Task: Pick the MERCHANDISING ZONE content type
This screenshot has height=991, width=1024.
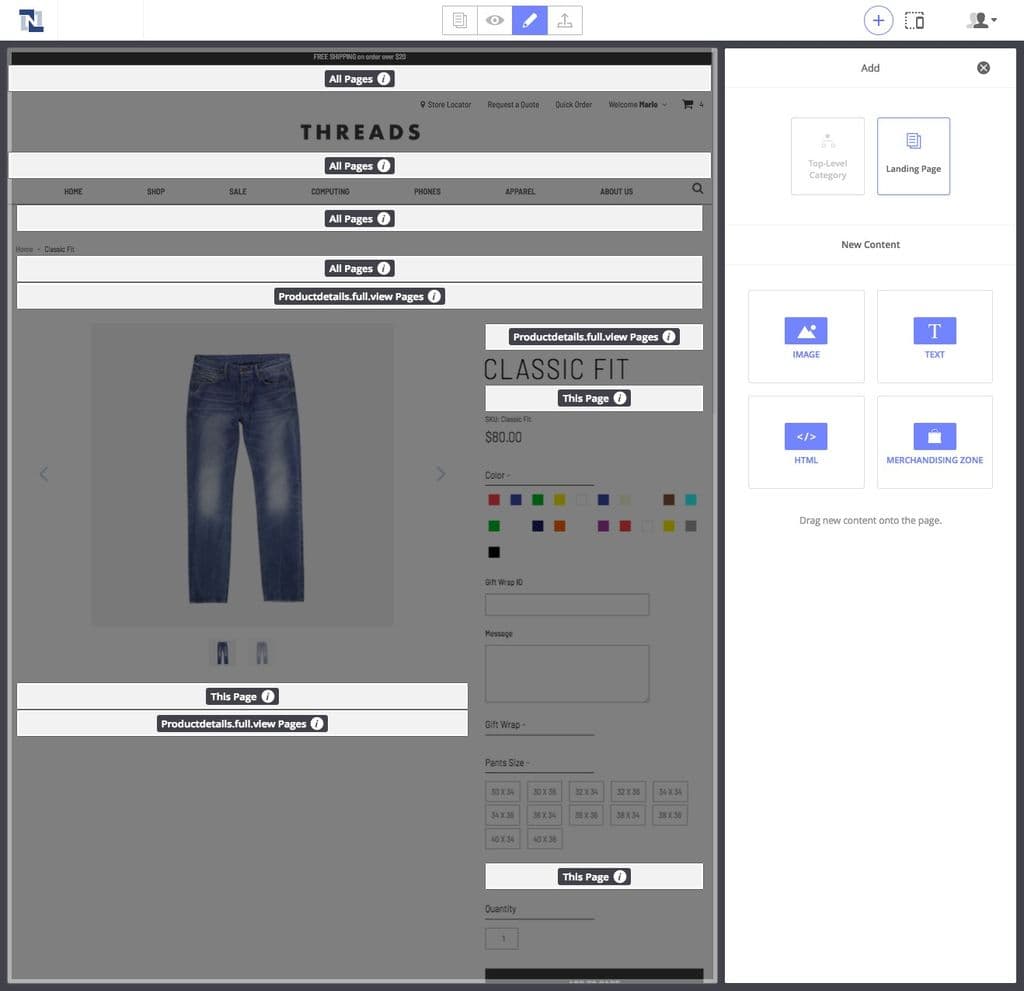Action: click(x=935, y=442)
